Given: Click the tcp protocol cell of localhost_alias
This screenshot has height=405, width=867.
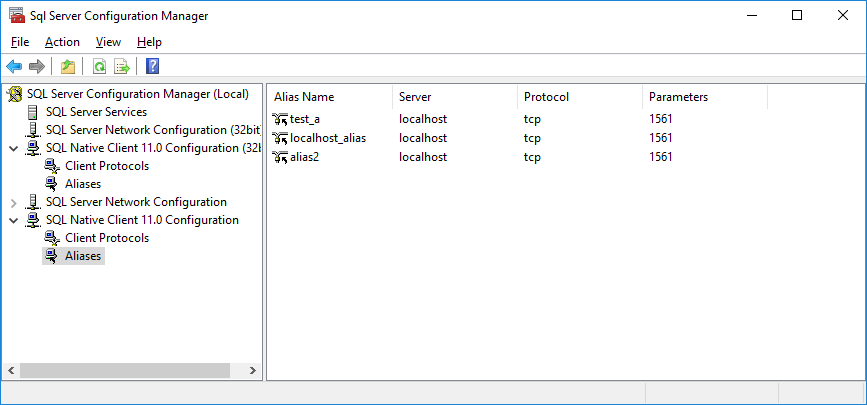Looking at the screenshot, I should pyautogui.click(x=532, y=138).
